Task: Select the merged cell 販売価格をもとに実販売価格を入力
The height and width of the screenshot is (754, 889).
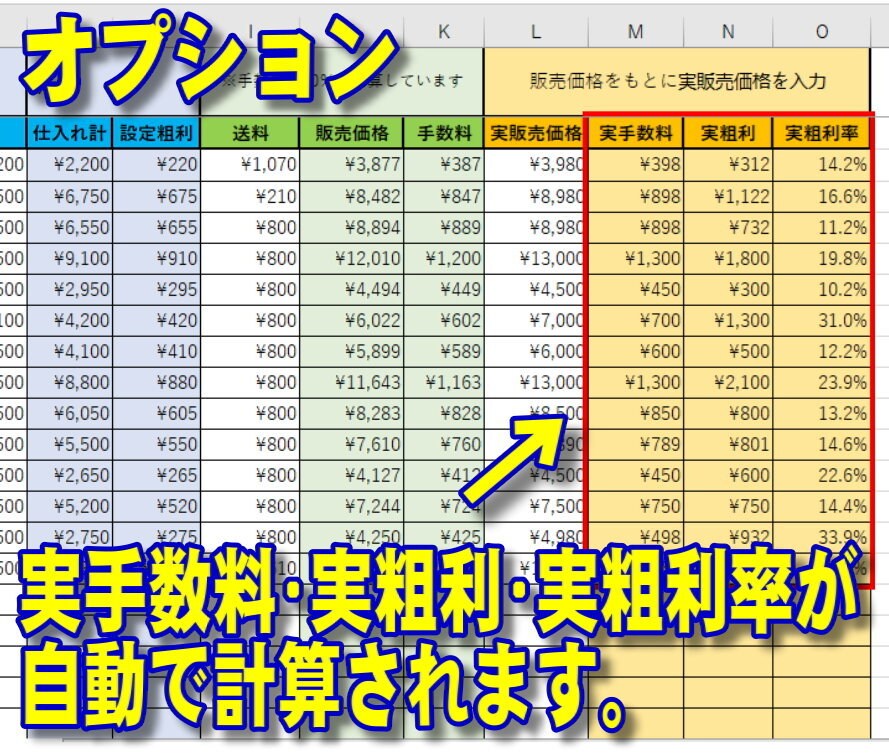Action: coord(677,82)
